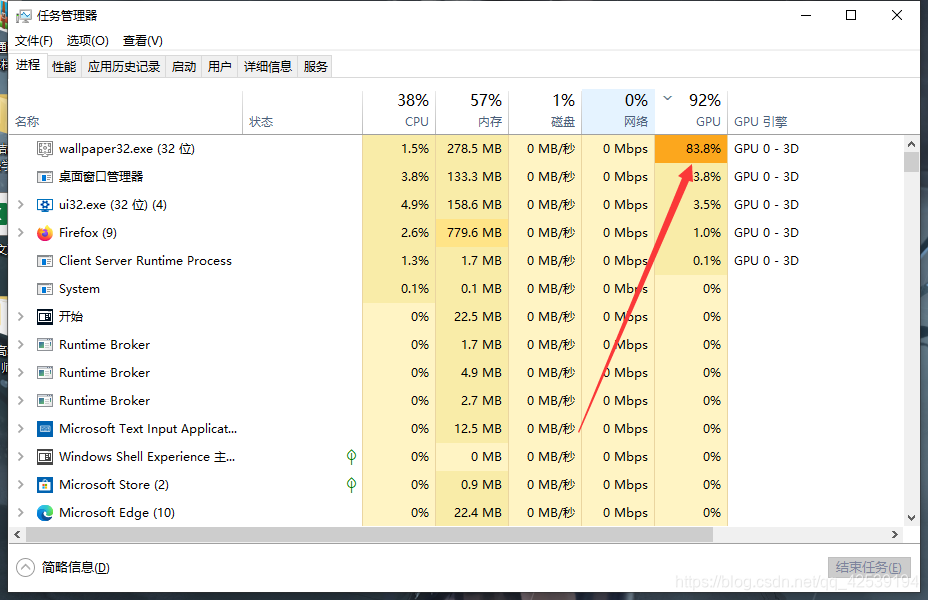This screenshot has width=928, height=600.
Task: Expand the ui32.exe process group
Action: [x=21, y=205]
